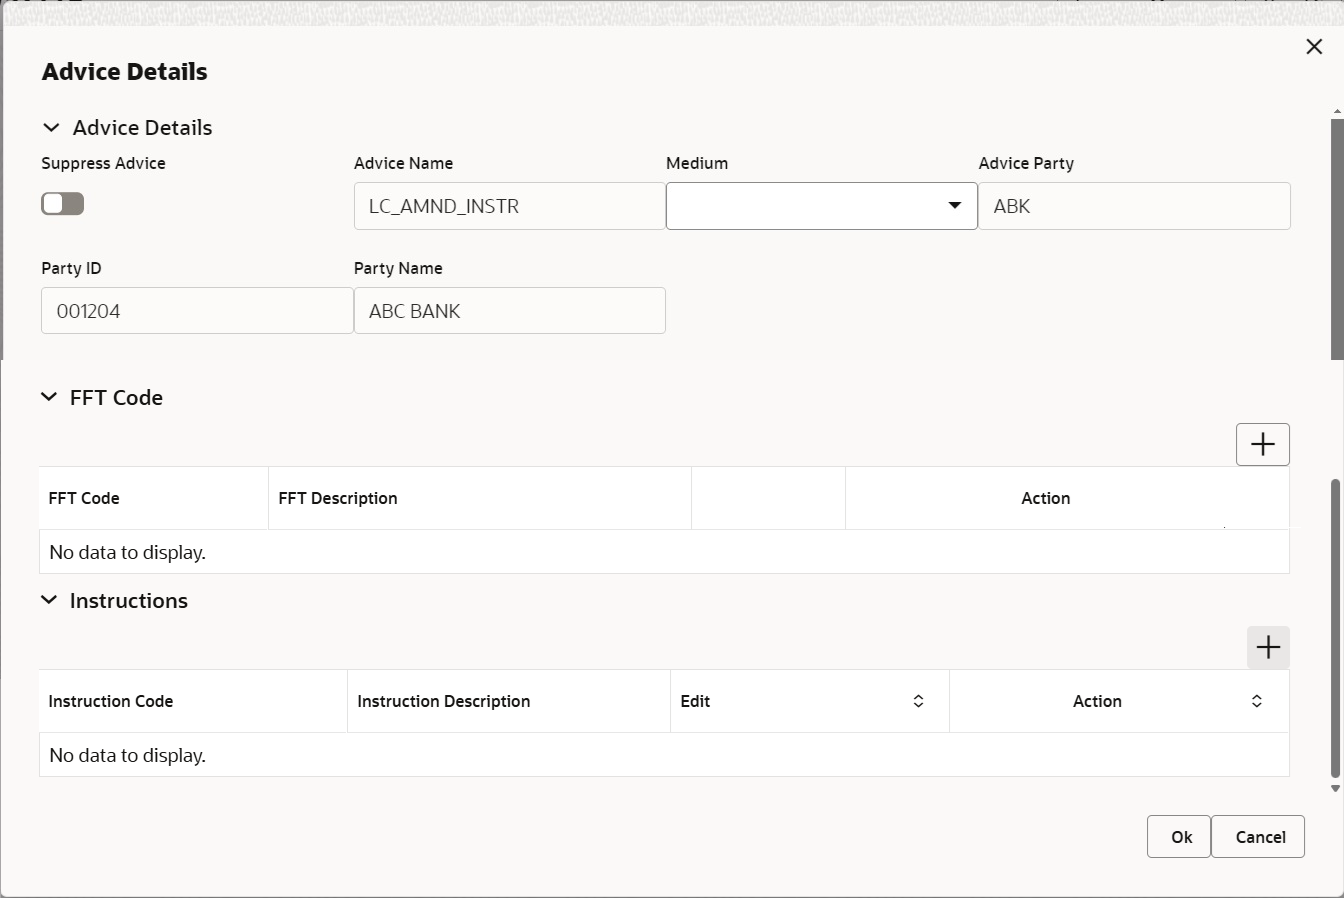The height and width of the screenshot is (898, 1344).
Task: Click the Cancel button
Action: (1258, 837)
